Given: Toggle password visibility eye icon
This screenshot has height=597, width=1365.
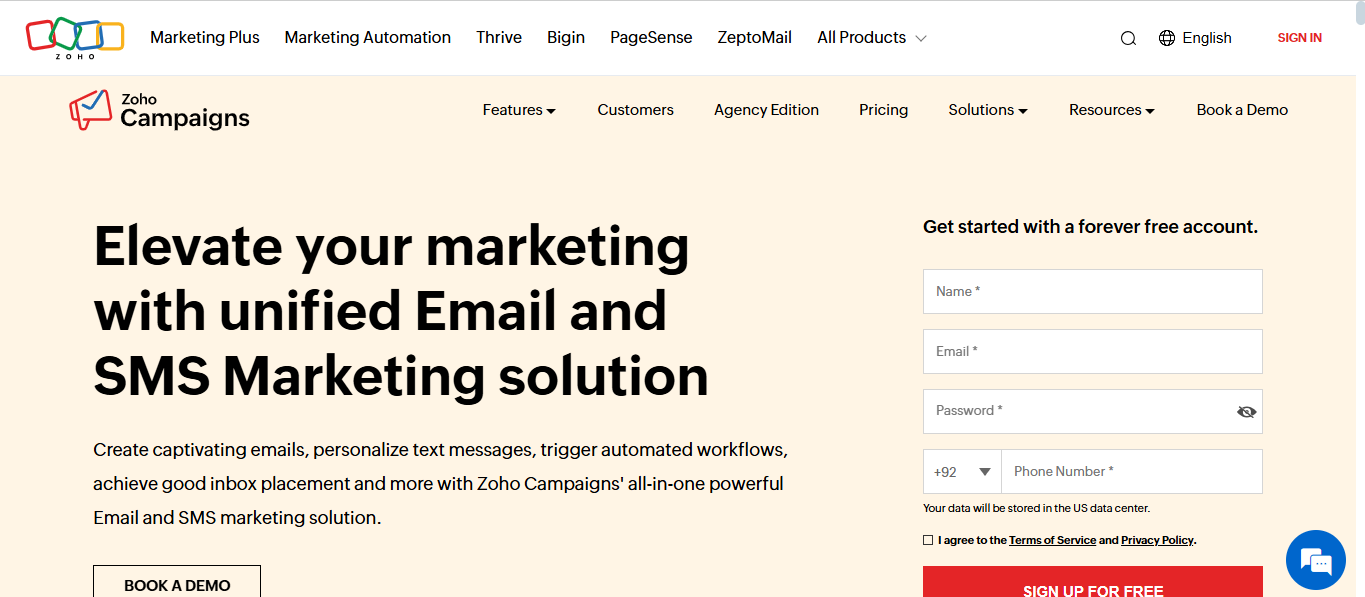Looking at the screenshot, I should coord(1246,411).
